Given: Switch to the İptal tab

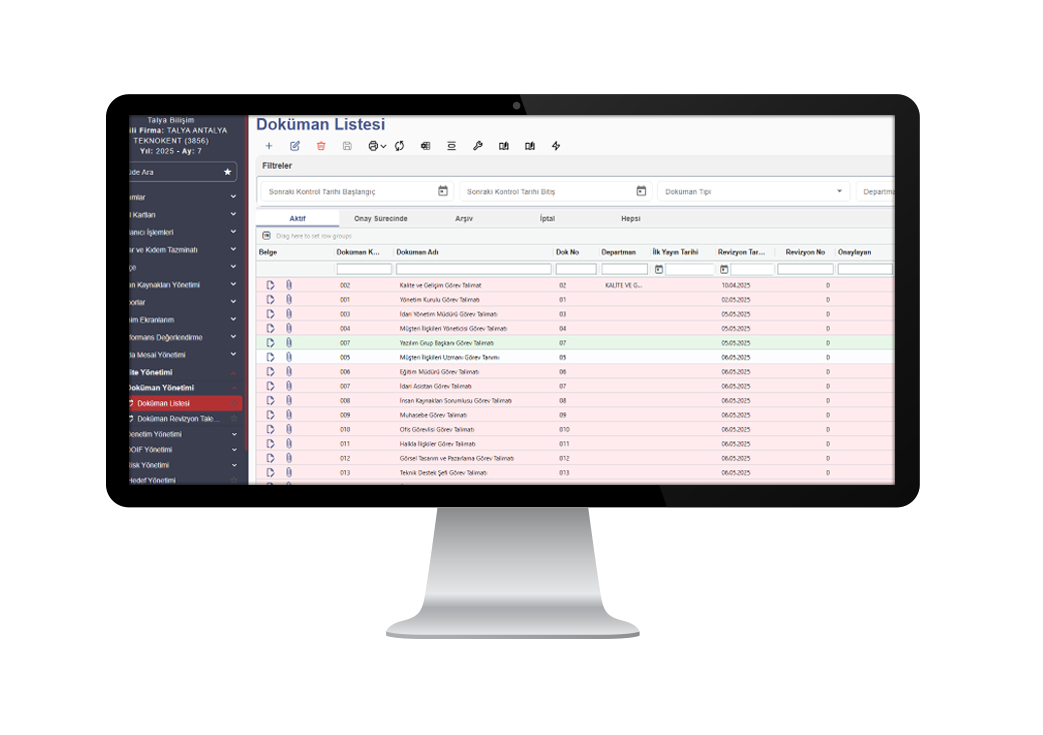Looking at the screenshot, I should [x=547, y=218].
